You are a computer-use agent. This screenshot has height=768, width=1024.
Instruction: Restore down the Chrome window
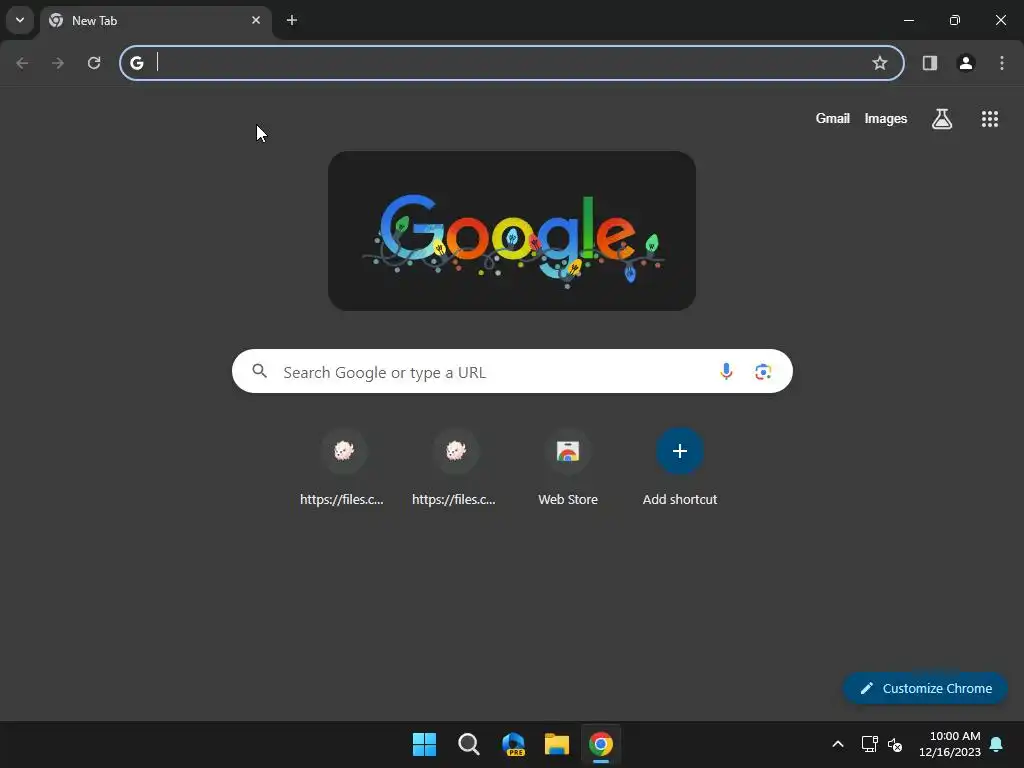[x=955, y=20]
